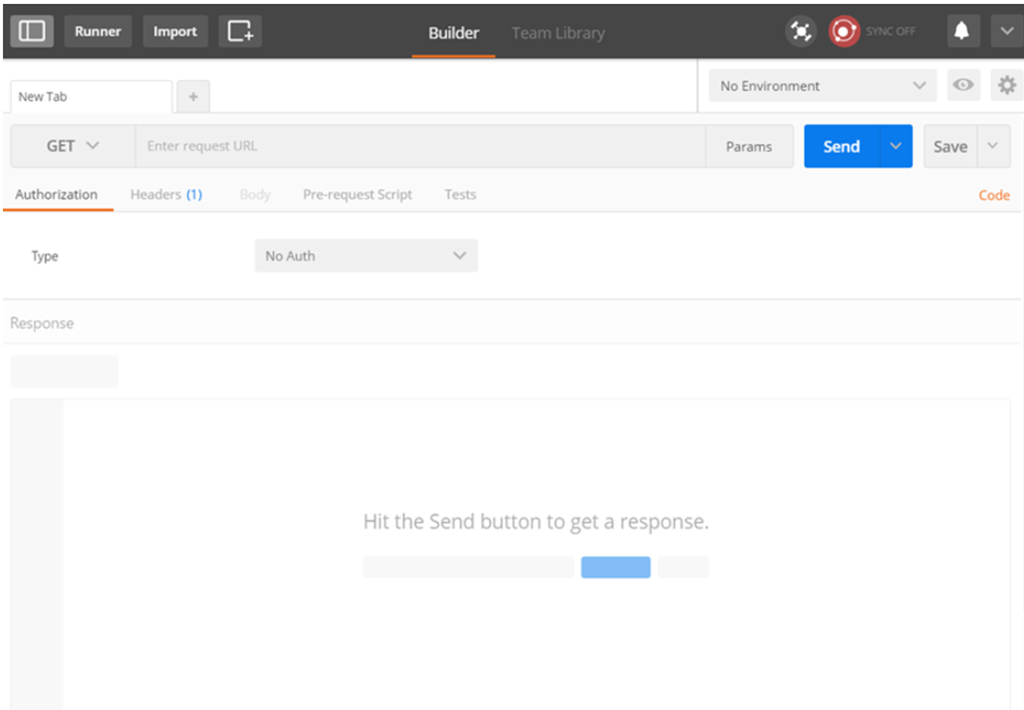Switch to the Team Library view
The image size is (1024, 710).
tap(558, 33)
